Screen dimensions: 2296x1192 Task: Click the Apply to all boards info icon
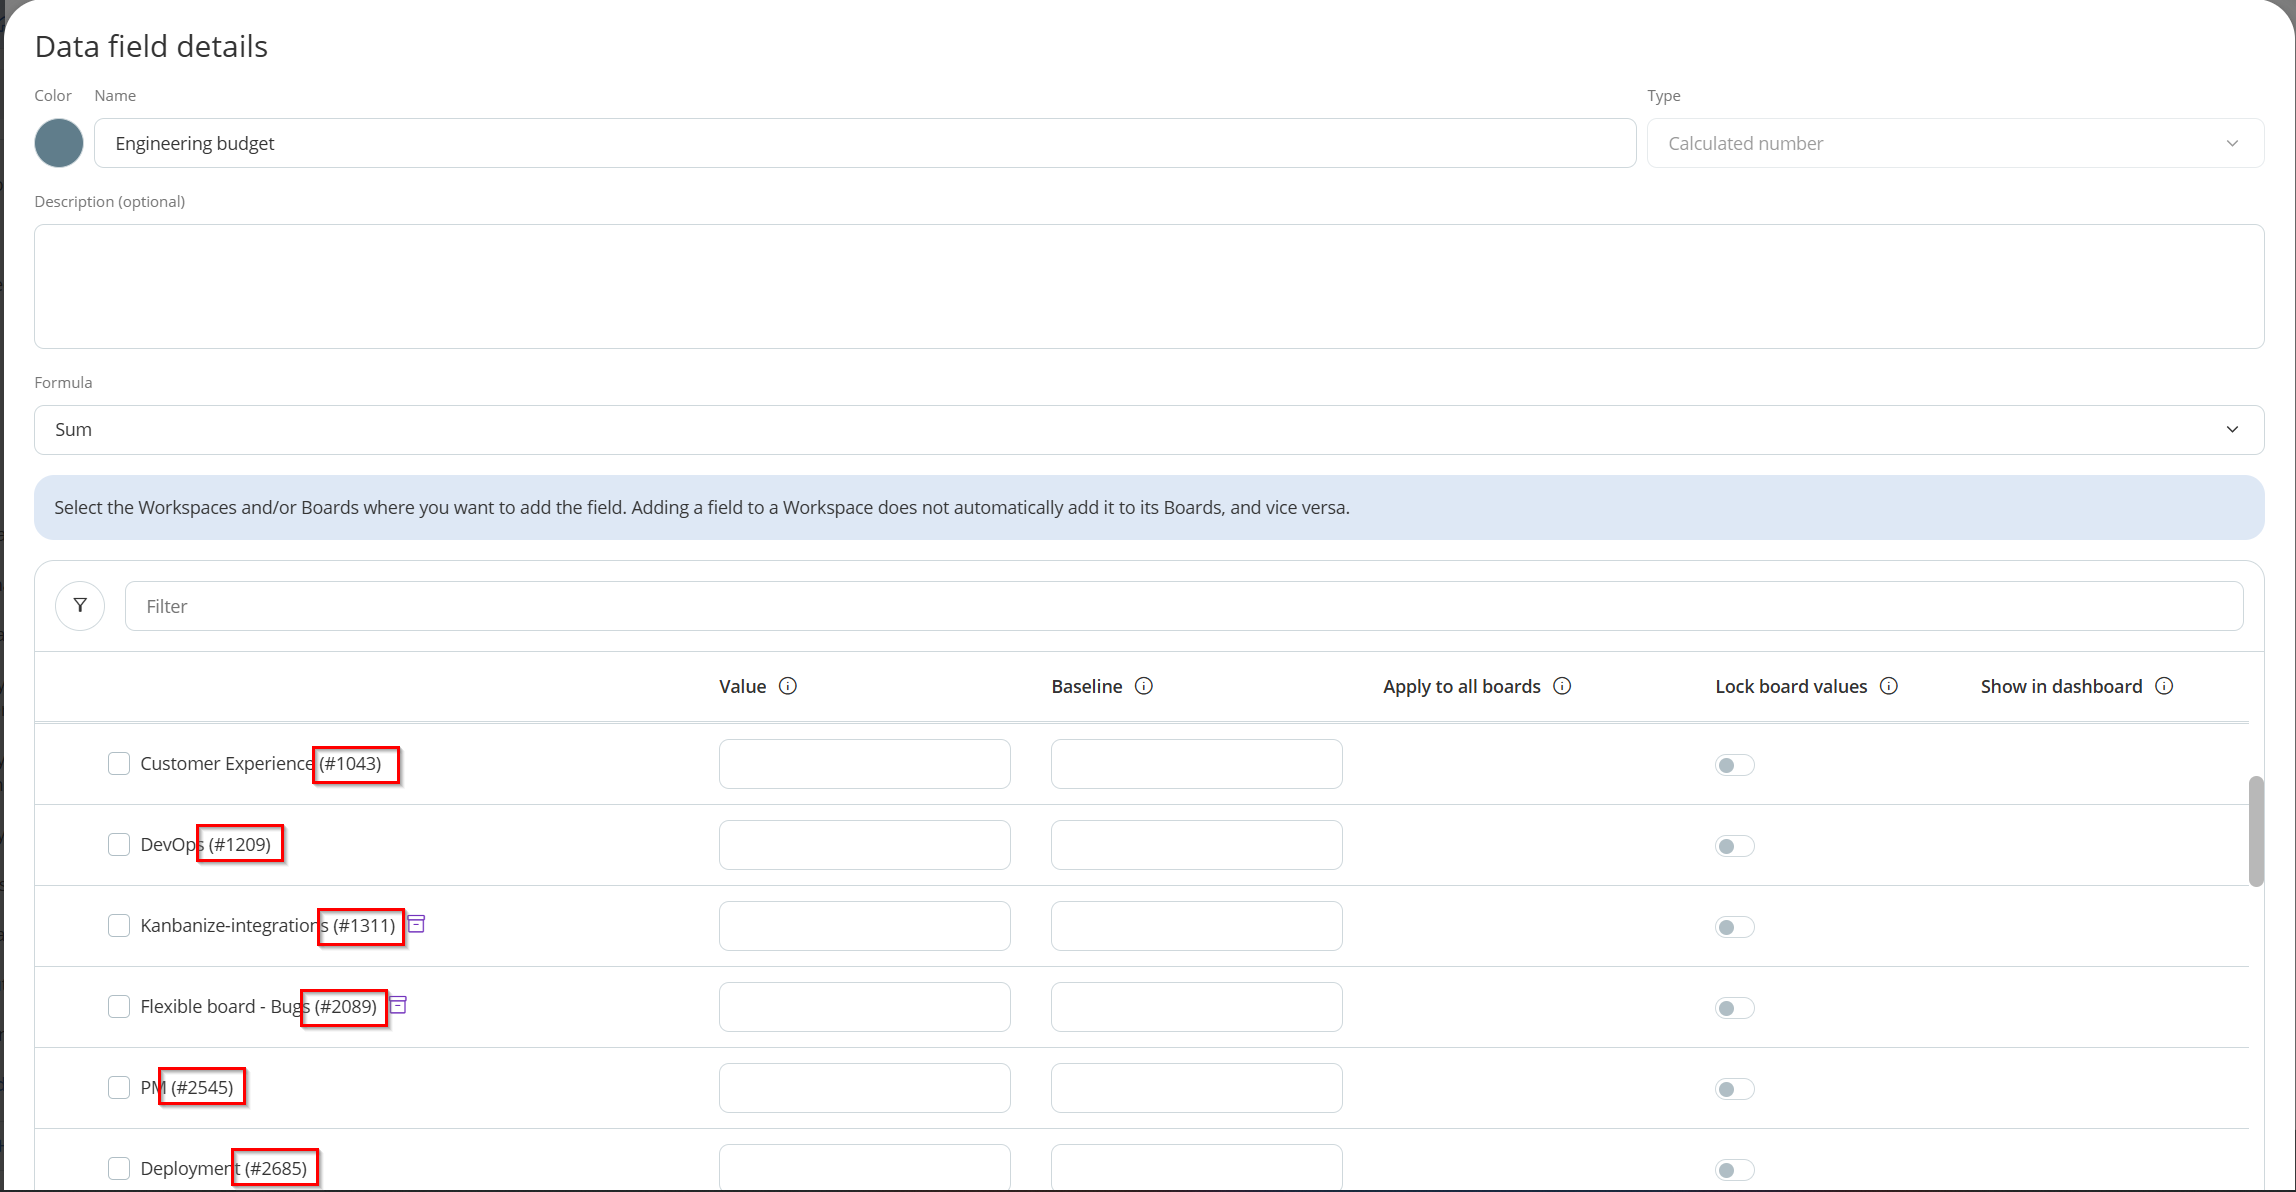tap(1562, 686)
